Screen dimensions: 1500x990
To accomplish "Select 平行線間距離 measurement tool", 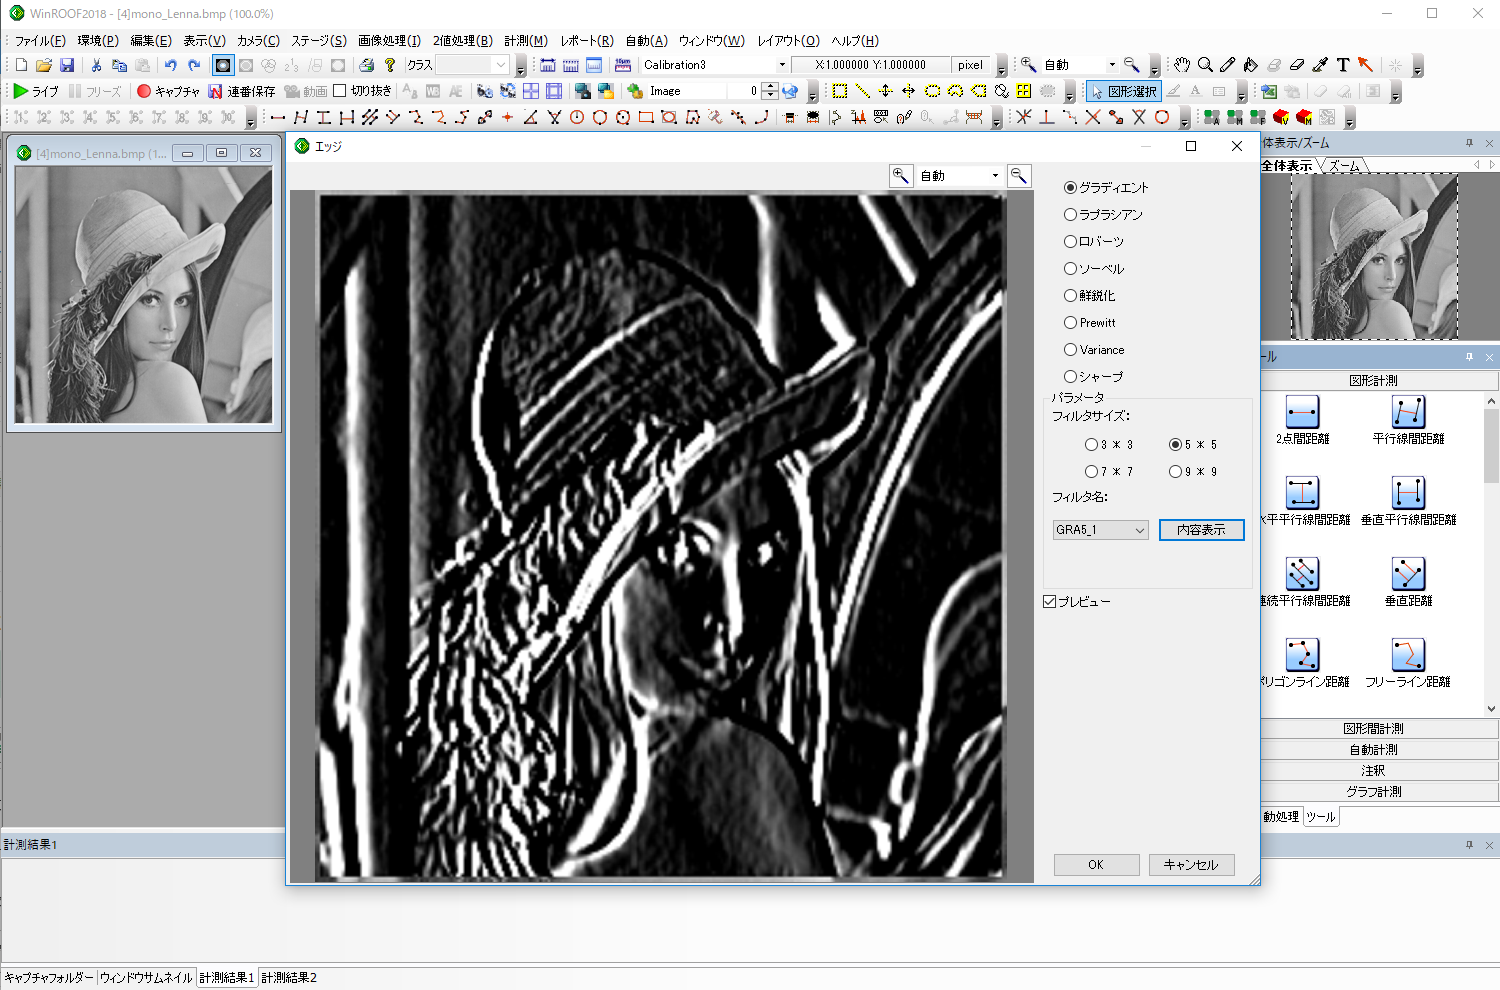I will point(1408,420).
